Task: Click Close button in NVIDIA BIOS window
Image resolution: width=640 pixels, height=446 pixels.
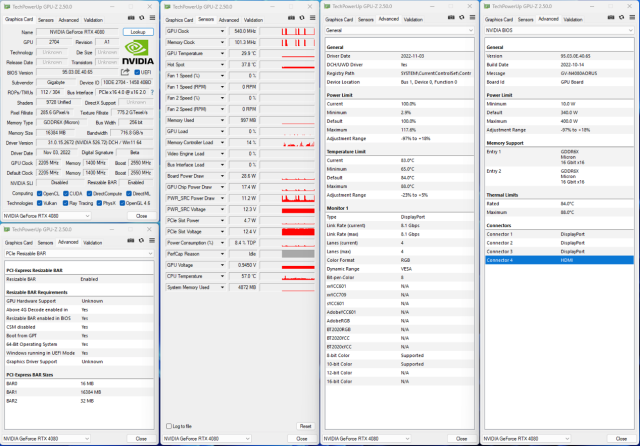Action: pos(621,439)
